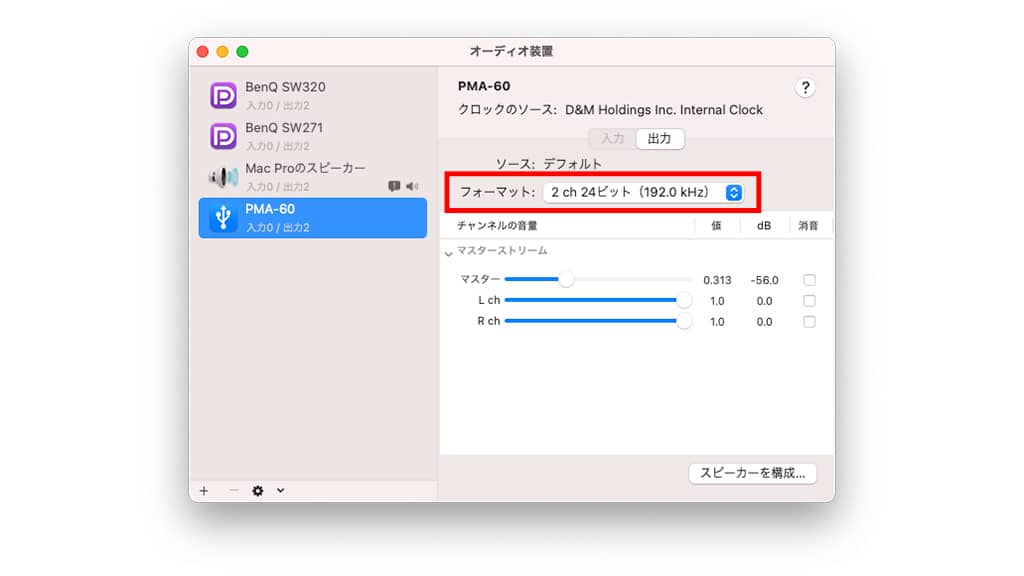
Task: Add a new audio device with plus button
Action: [204, 490]
